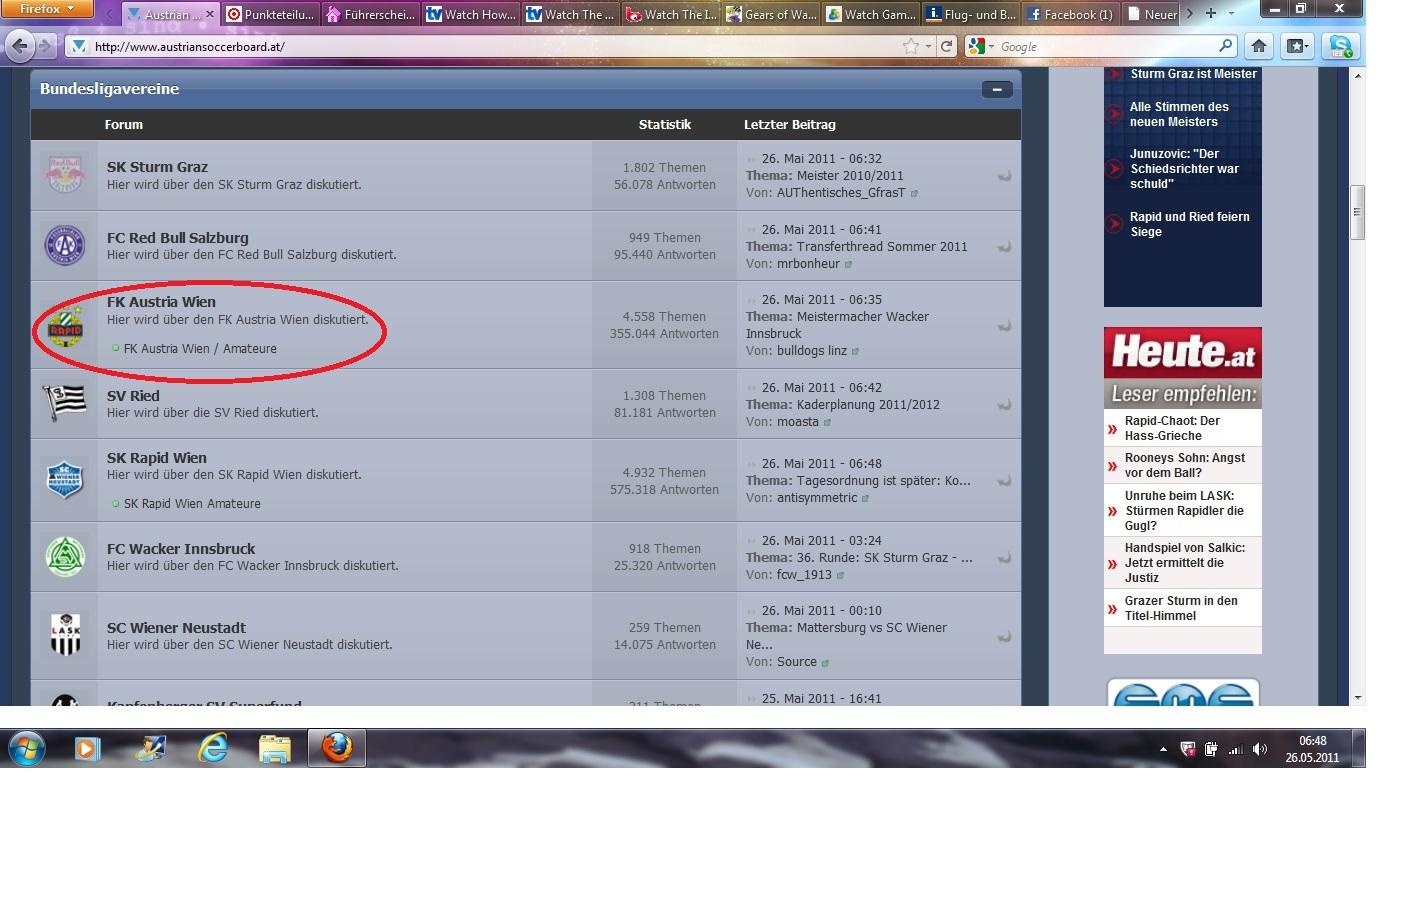Image resolution: width=1424 pixels, height=906 pixels.
Task: Open article Grazer Sturm in den Titel-Himmel
Action: click(1181, 608)
